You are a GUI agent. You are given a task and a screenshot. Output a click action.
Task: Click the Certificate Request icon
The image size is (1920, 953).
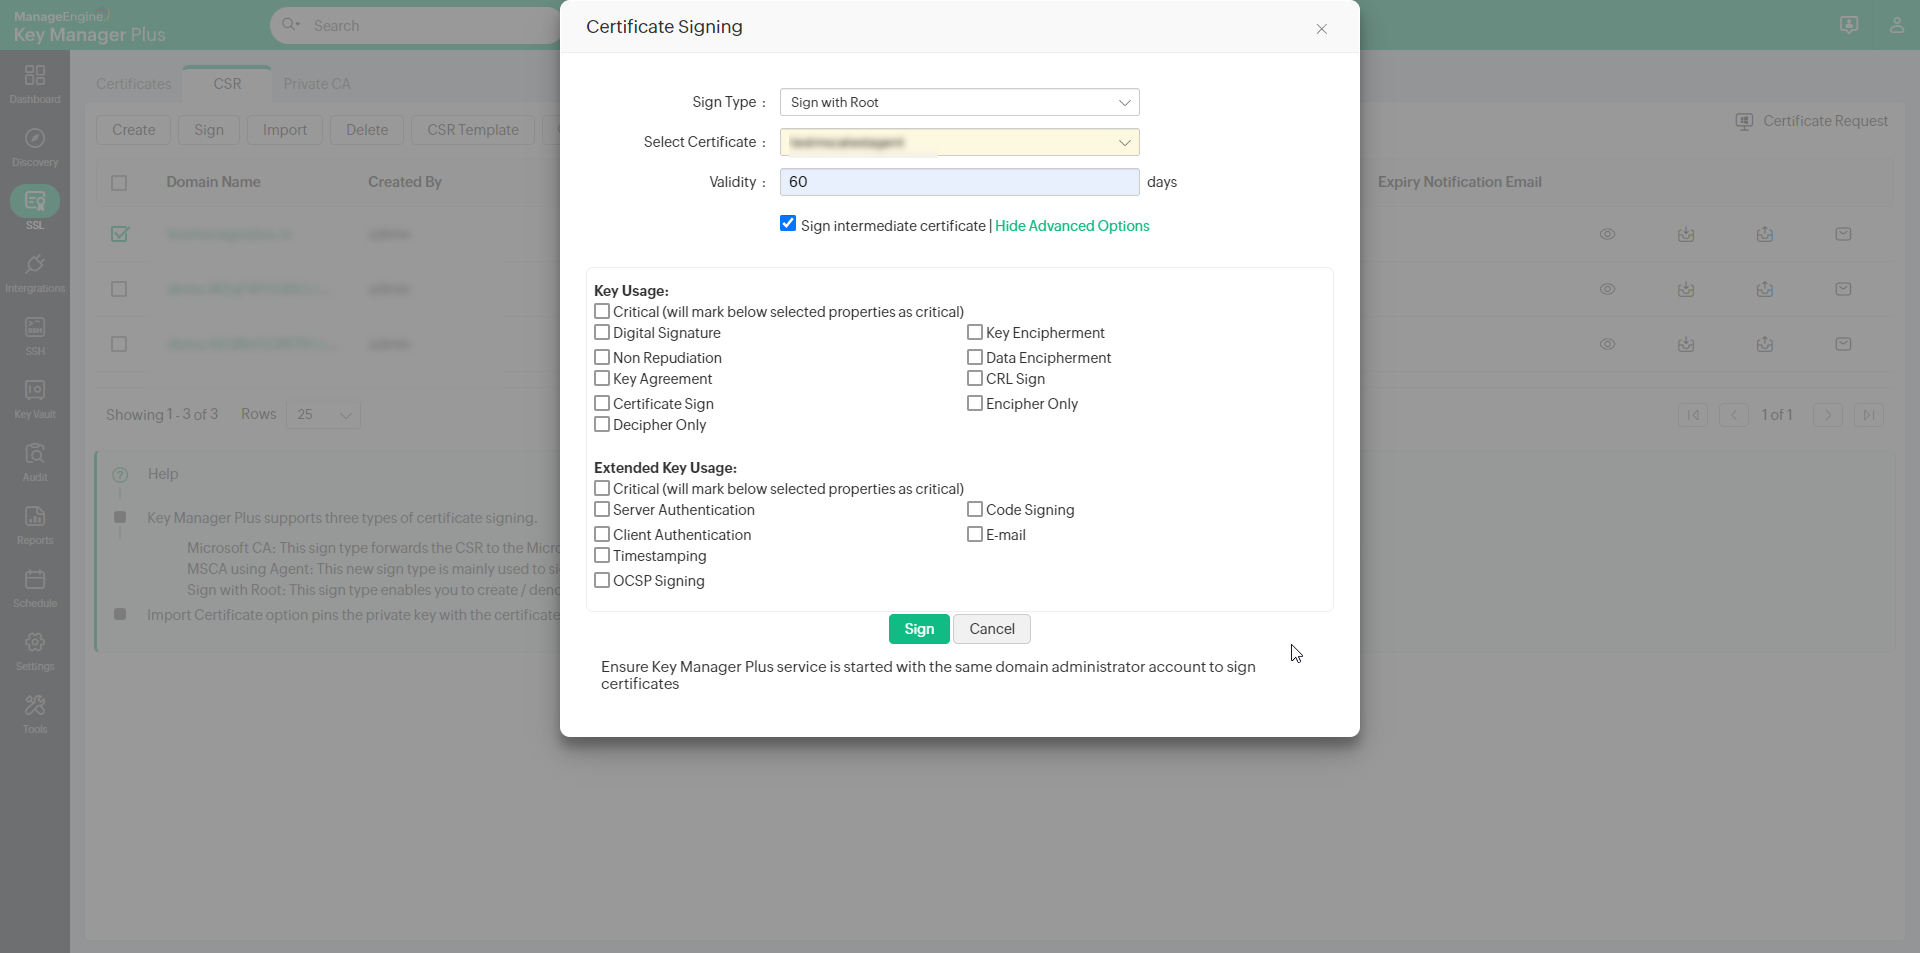[x=1744, y=121]
